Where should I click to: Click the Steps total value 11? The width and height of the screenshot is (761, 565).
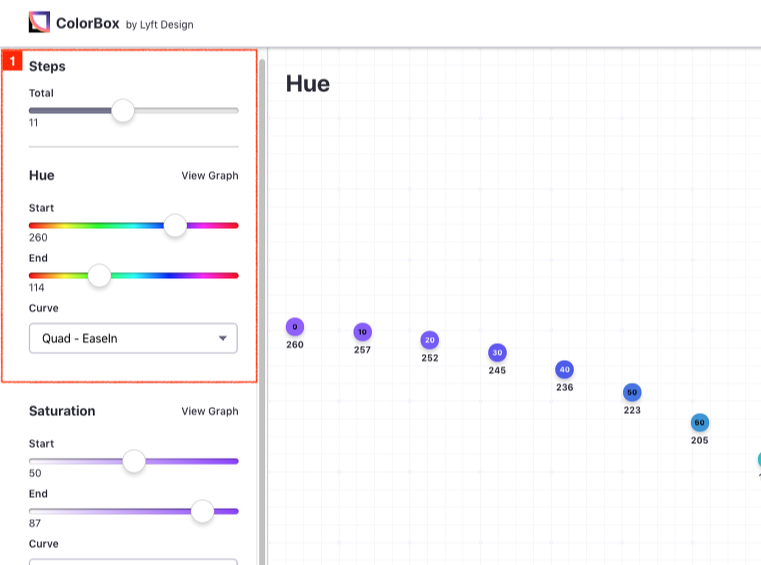(33, 123)
